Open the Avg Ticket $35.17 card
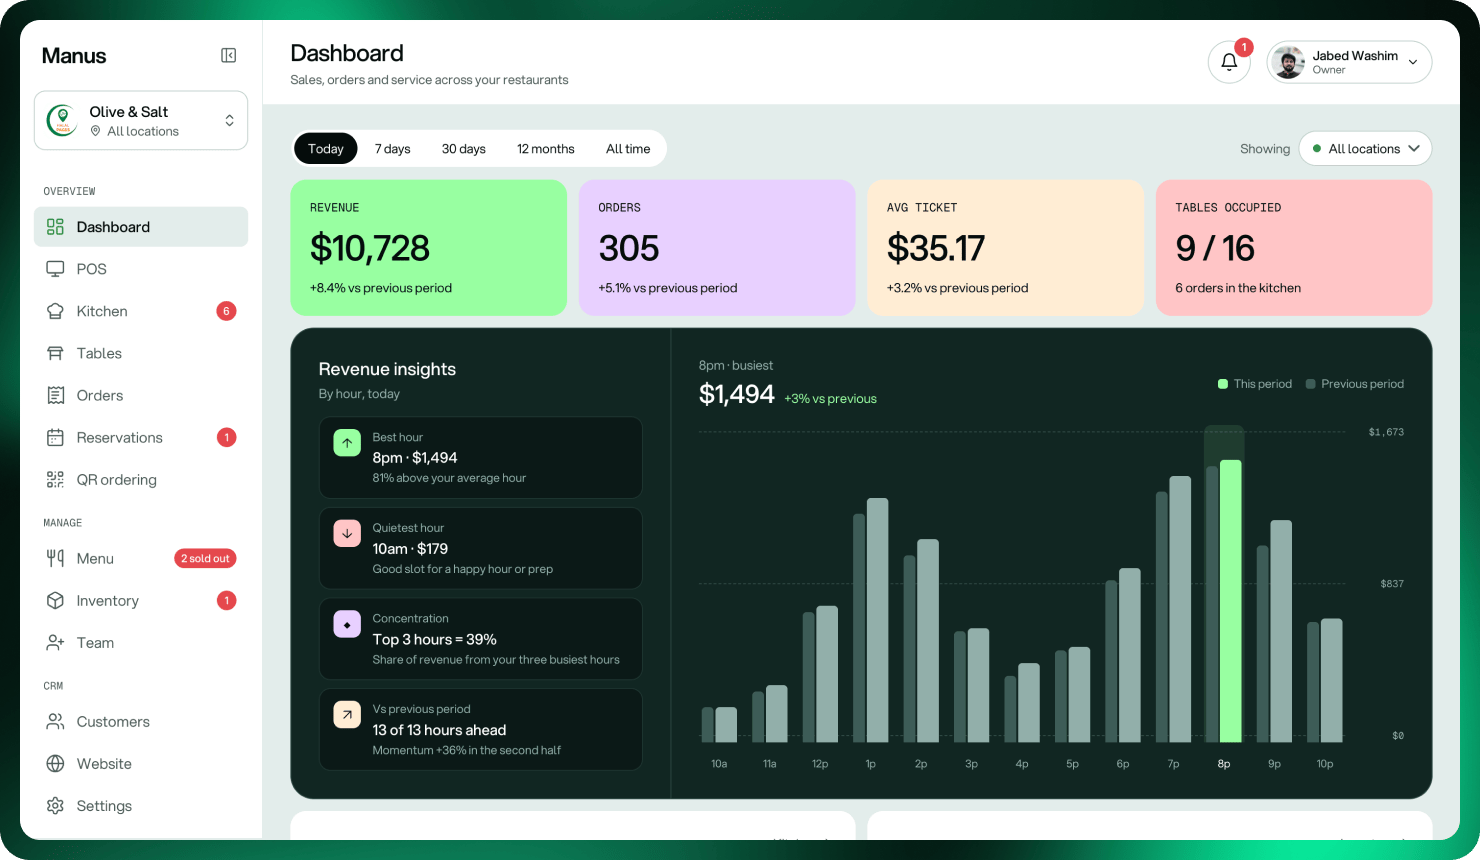 1006,248
